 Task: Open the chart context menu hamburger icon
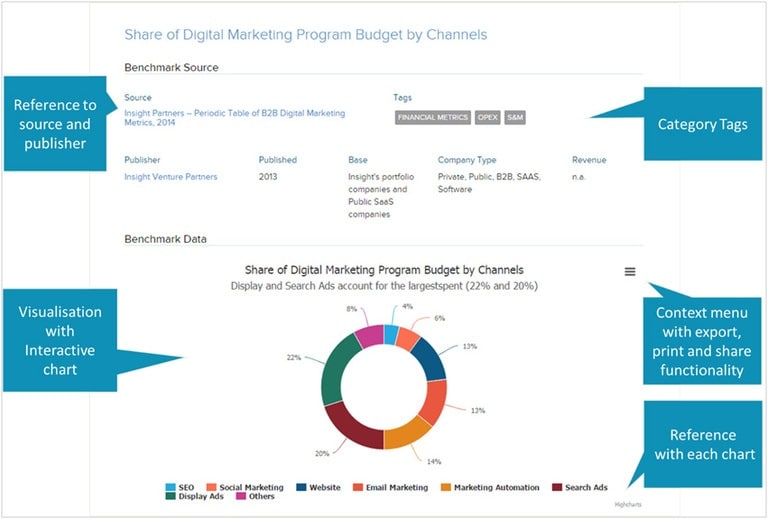coord(629,271)
